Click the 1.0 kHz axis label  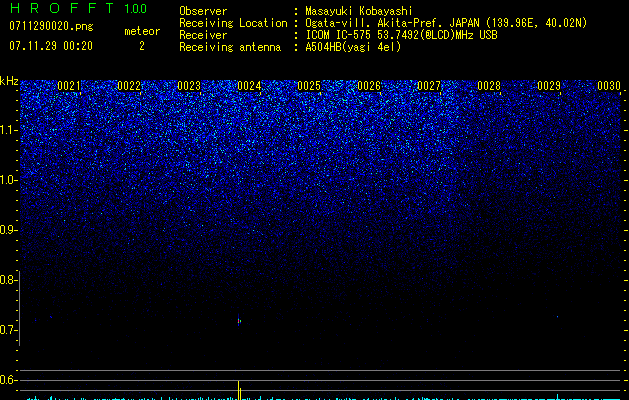point(9,180)
